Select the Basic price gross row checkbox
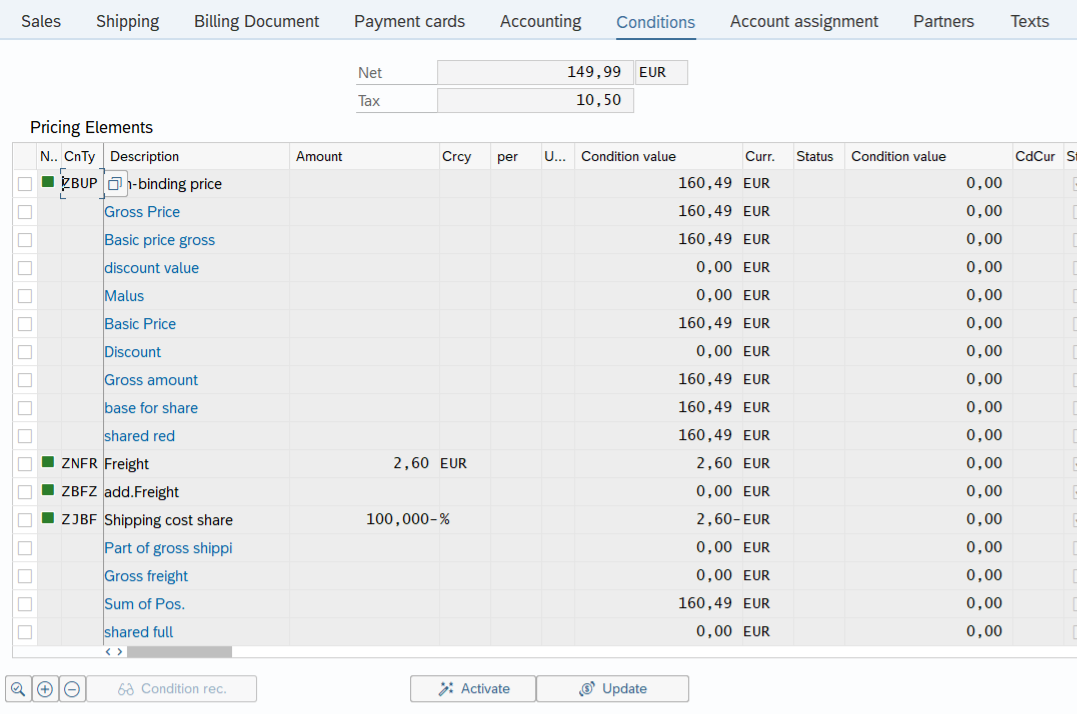Viewport: 1077px width, 714px height. (25, 240)
